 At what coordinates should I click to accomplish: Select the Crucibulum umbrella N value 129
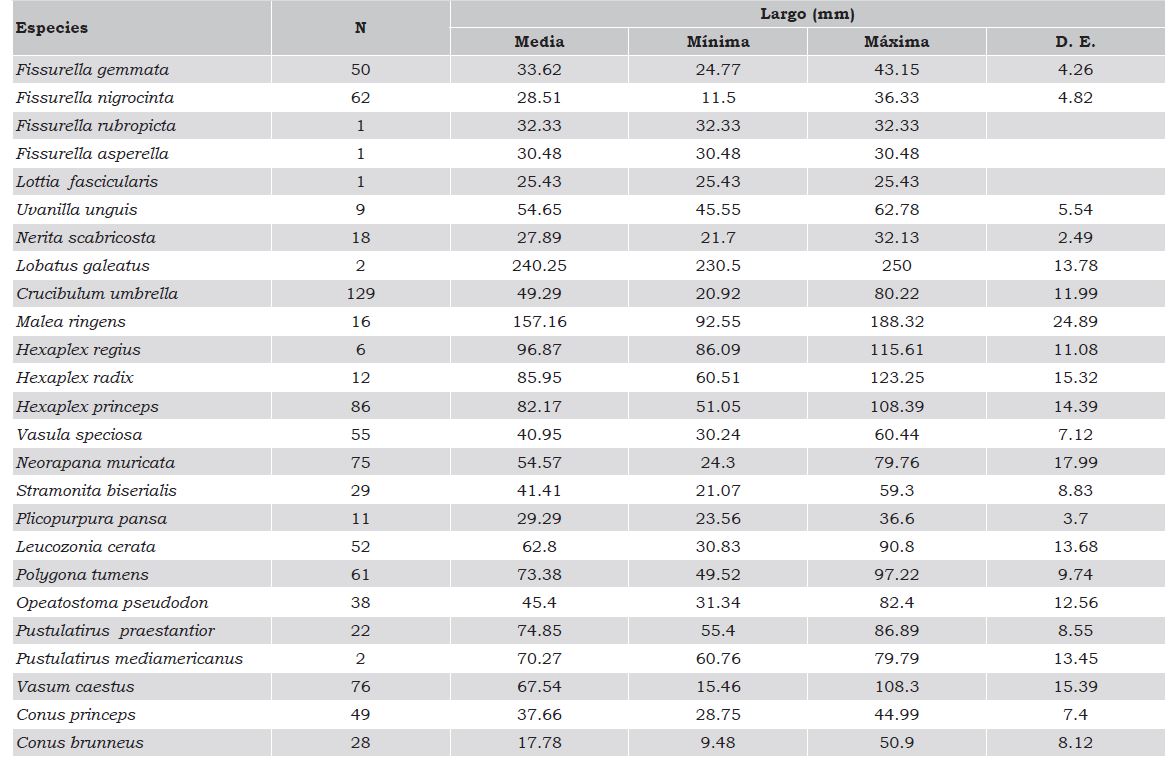pos(360,294)
